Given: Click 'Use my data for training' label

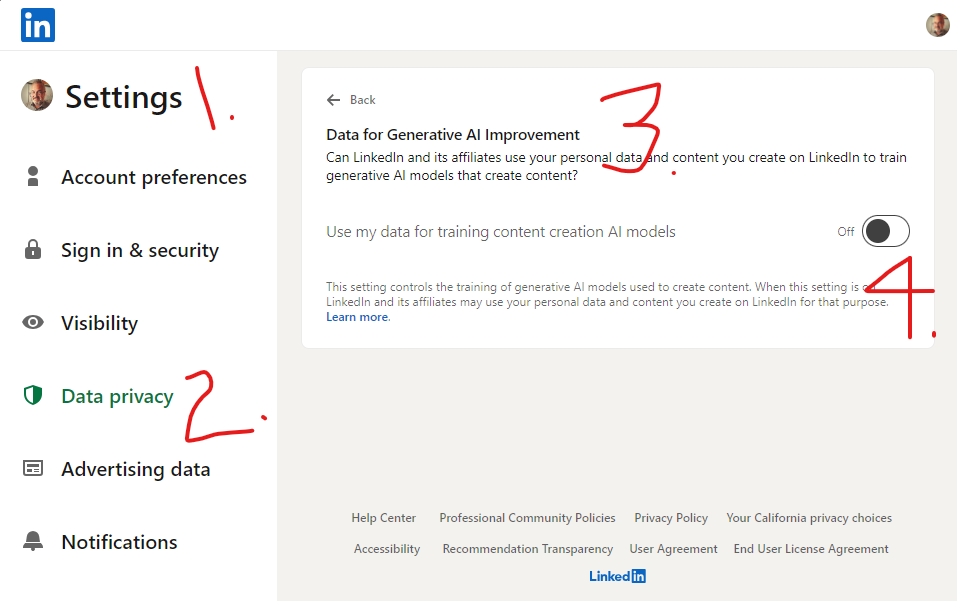Looking at the screenshot, I should 500,232.
